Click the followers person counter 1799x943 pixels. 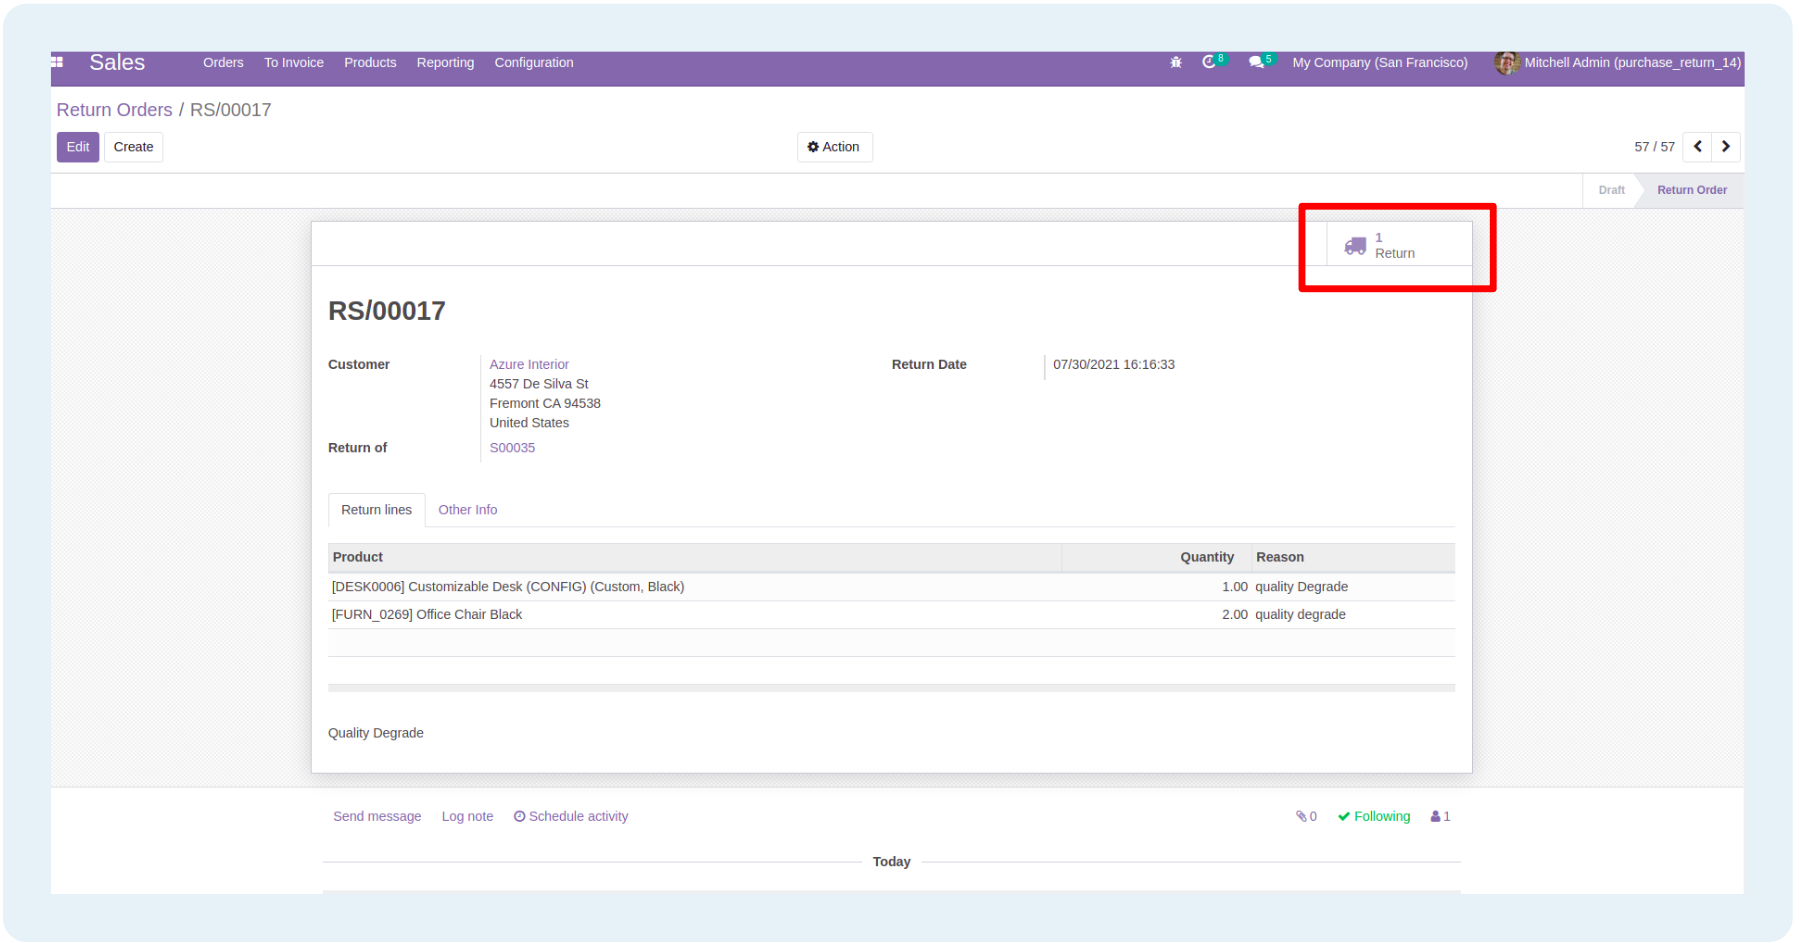click(1440, 817)
